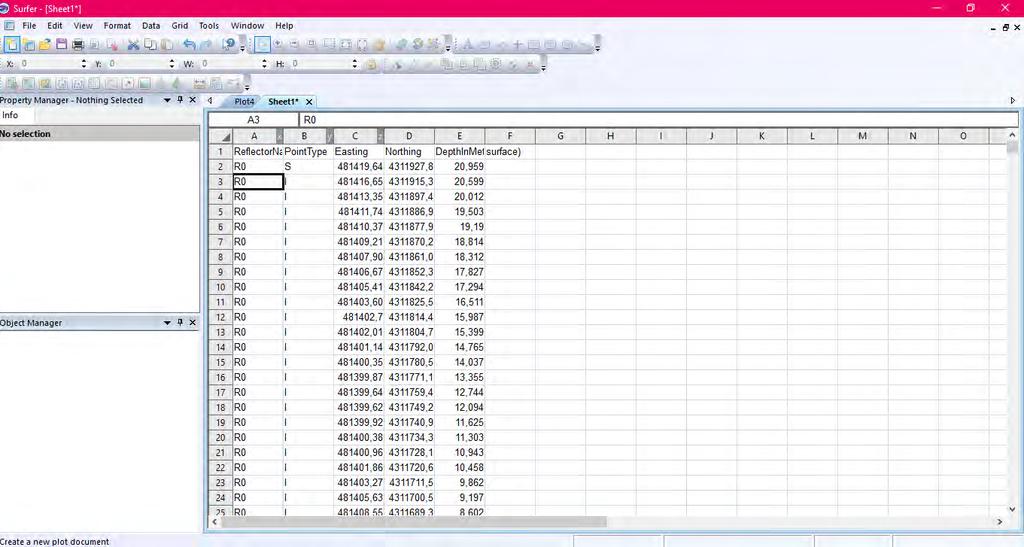Toggle the aspect ratio lock icon

(x=371, y=64)
